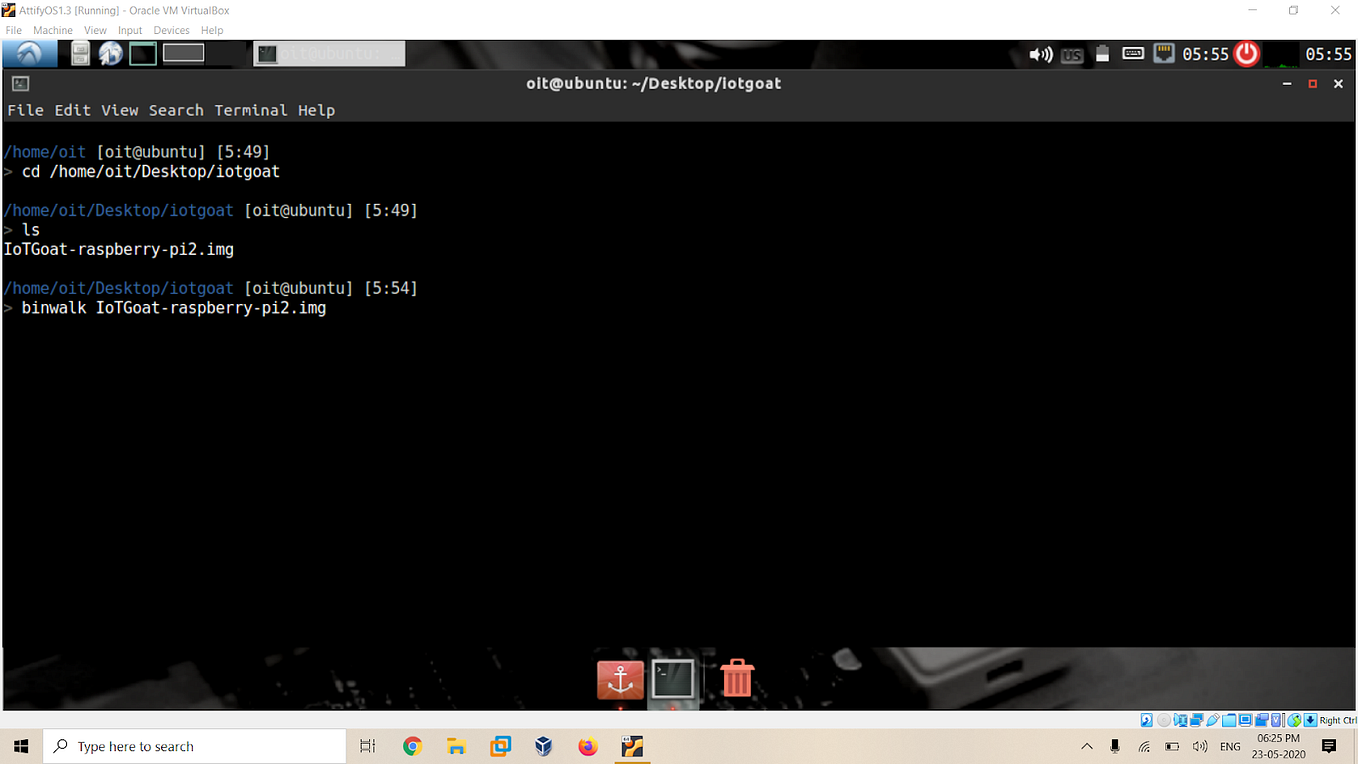Open the Devices menu in VirtualBox
This screenshot has height=764, width=1358.
(171, 30)
